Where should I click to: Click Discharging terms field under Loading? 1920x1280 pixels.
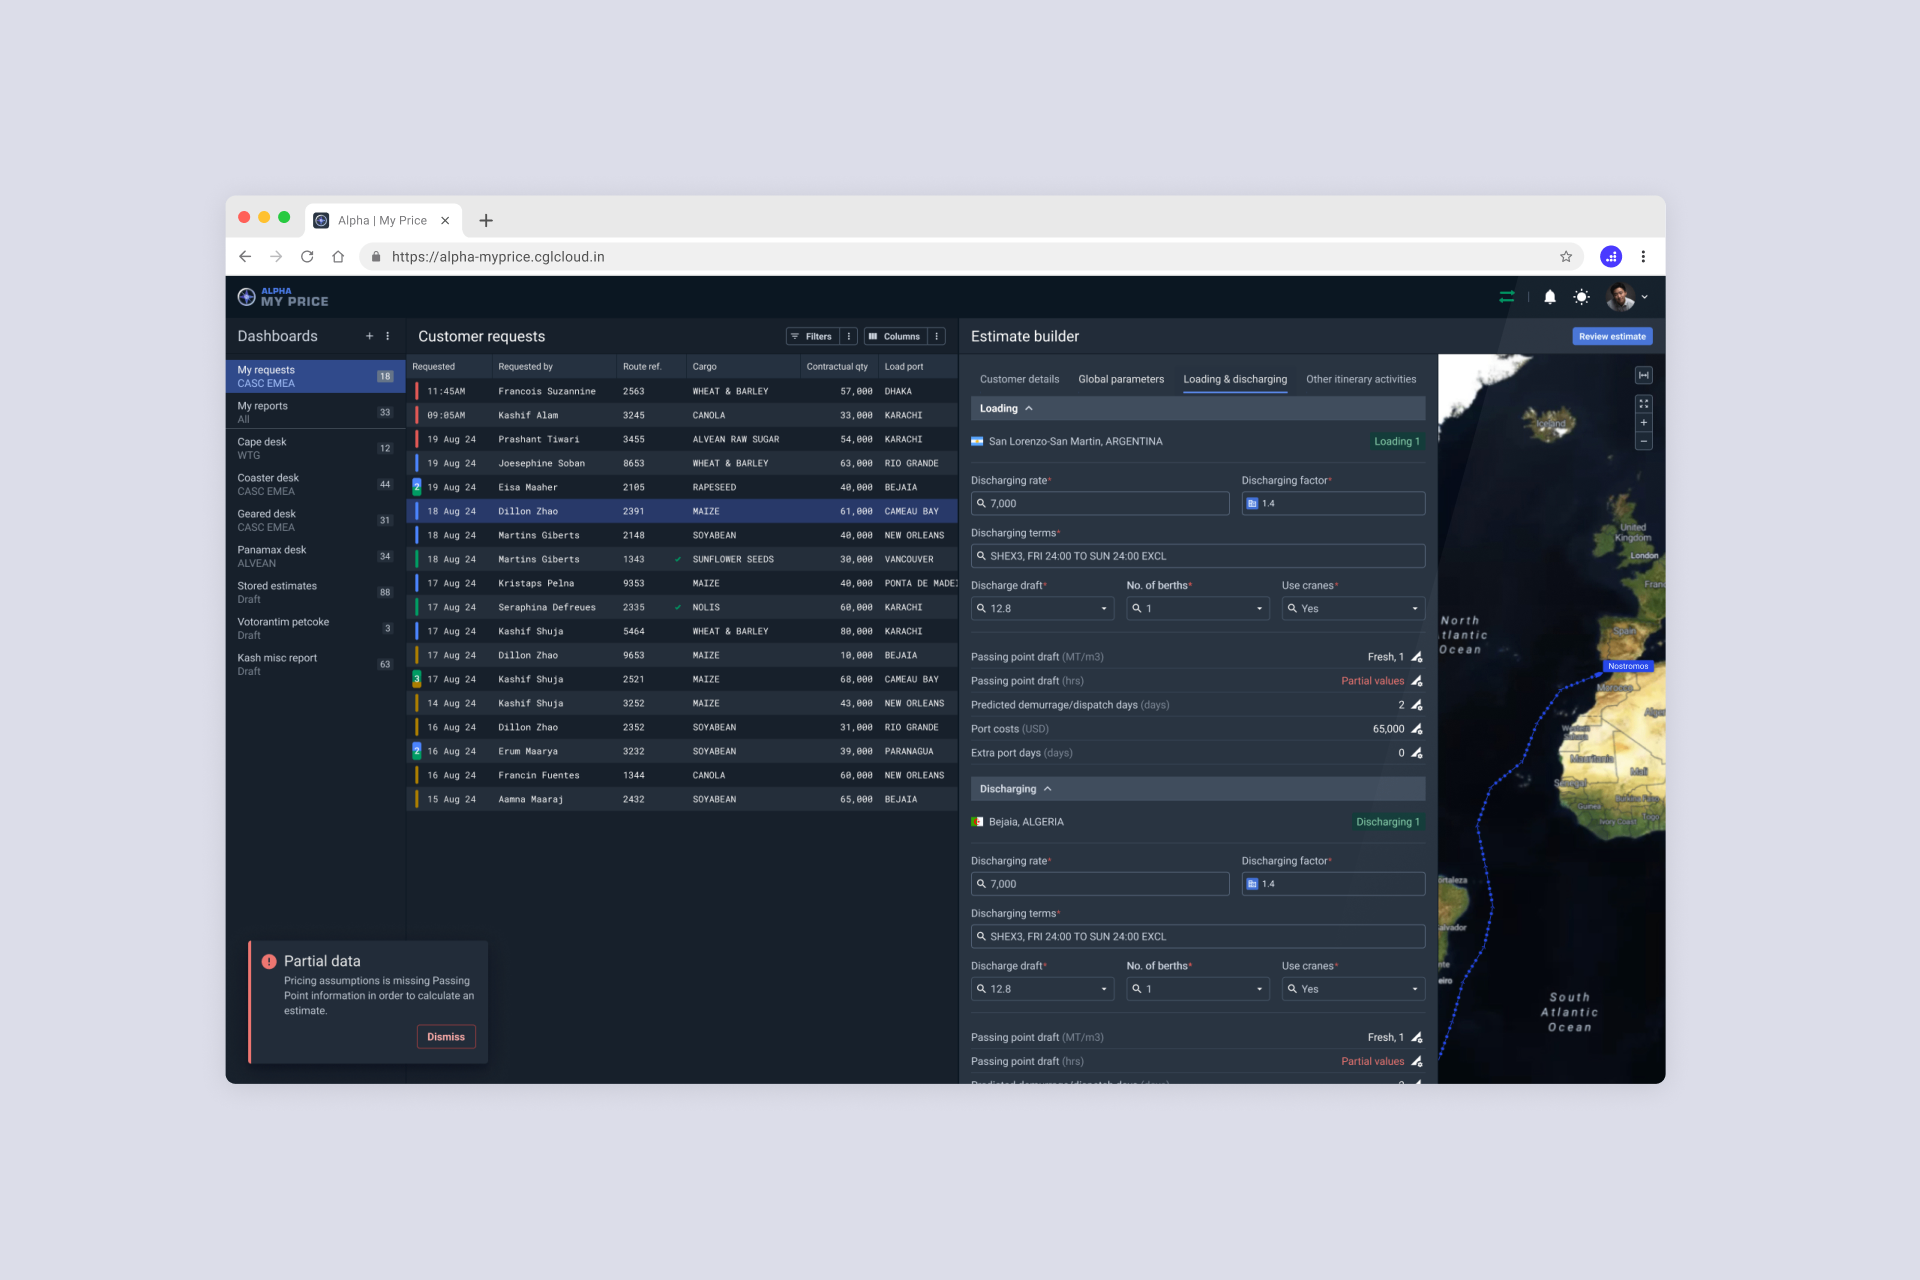(x=1197, y=556)
